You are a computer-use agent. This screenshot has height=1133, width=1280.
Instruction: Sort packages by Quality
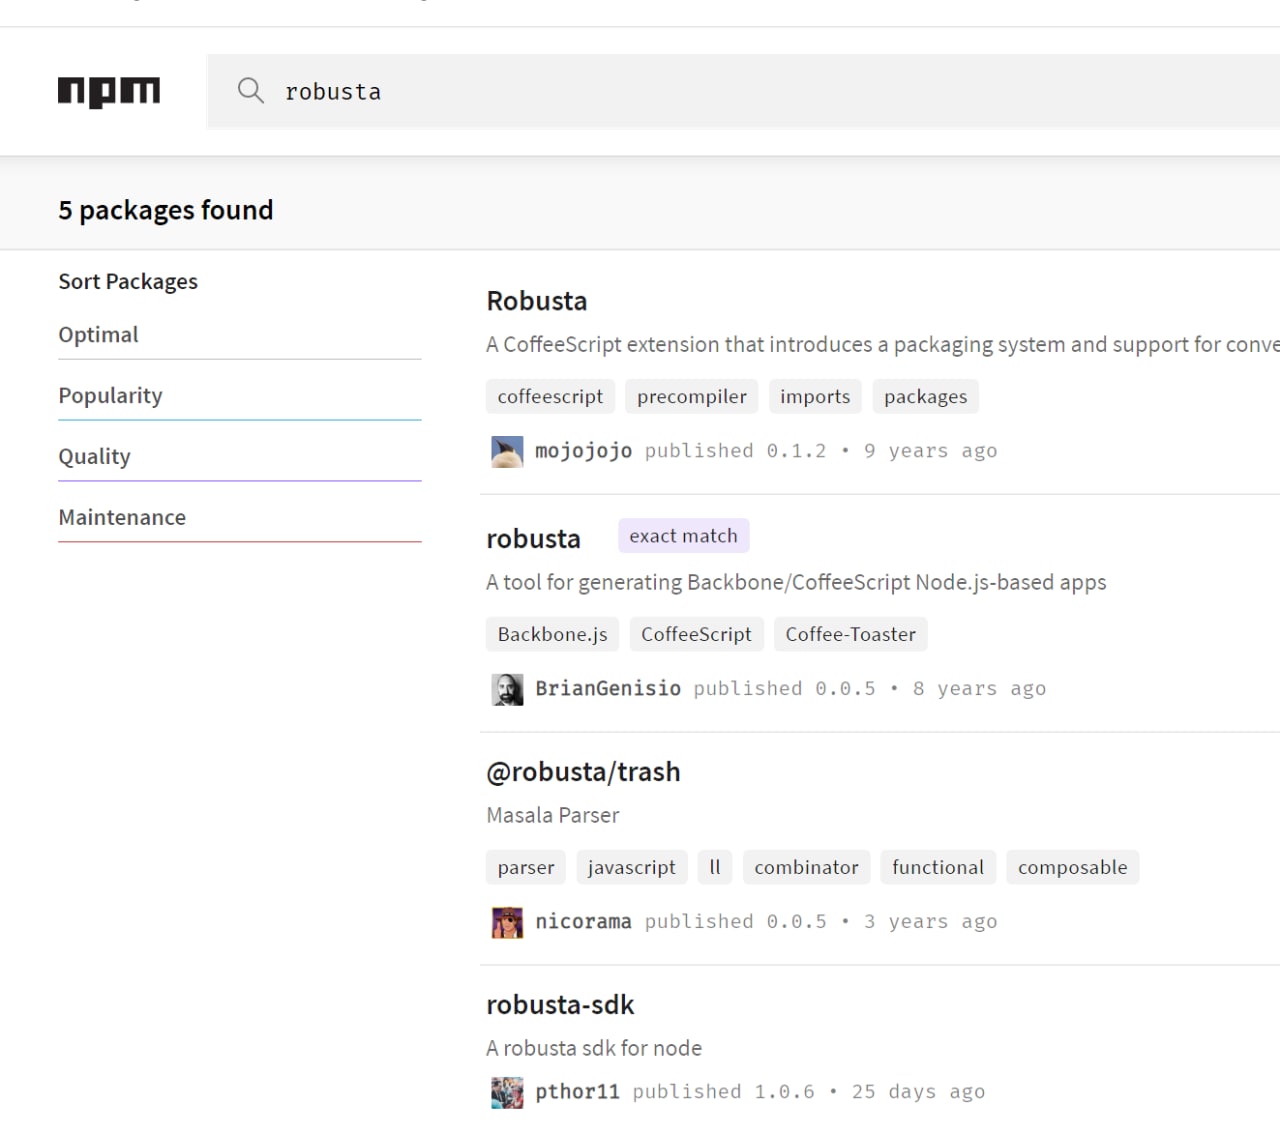tap(240, 457)
